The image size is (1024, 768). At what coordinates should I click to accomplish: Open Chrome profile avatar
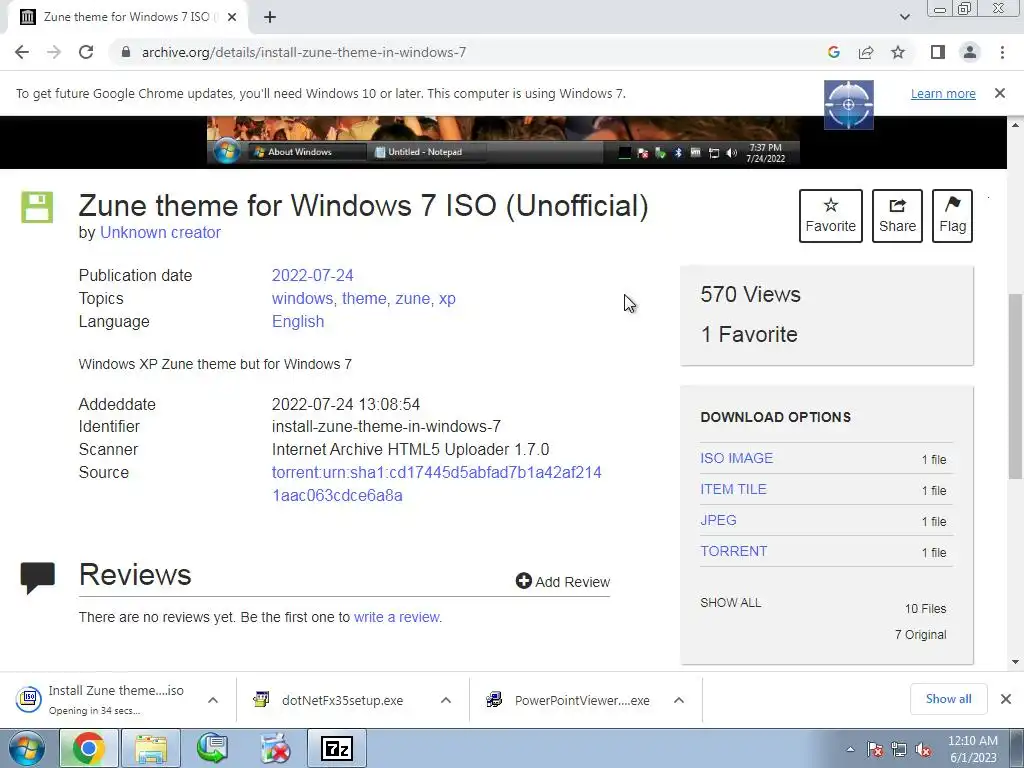(970, 52)
